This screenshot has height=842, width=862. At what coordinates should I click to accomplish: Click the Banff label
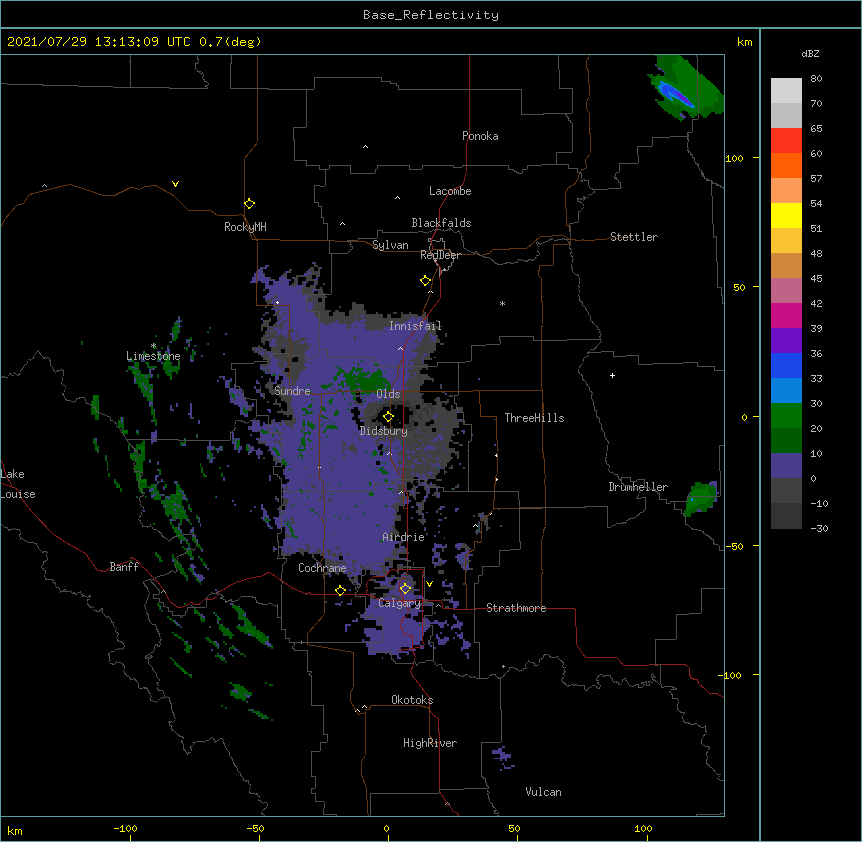[124, 567]
